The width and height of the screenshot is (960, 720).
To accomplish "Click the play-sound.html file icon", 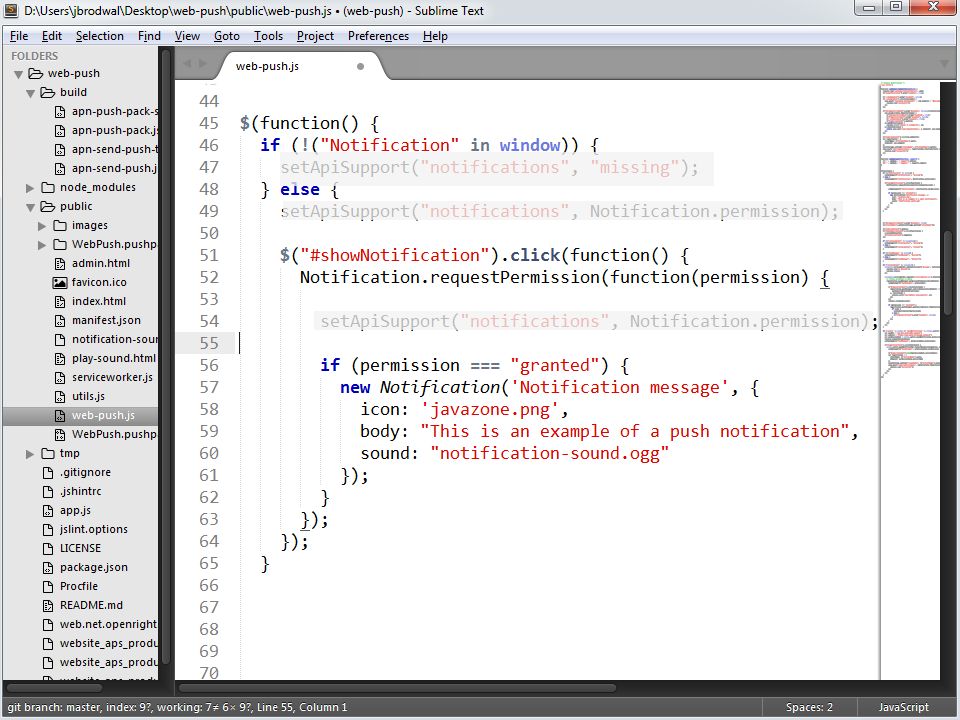I will tap(60, 358).
